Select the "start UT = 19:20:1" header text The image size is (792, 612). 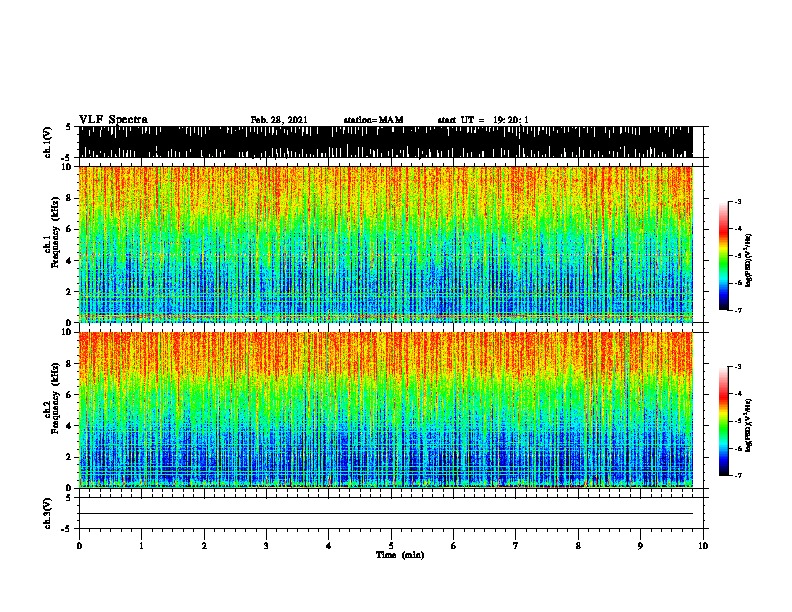[x=483, y=120]
